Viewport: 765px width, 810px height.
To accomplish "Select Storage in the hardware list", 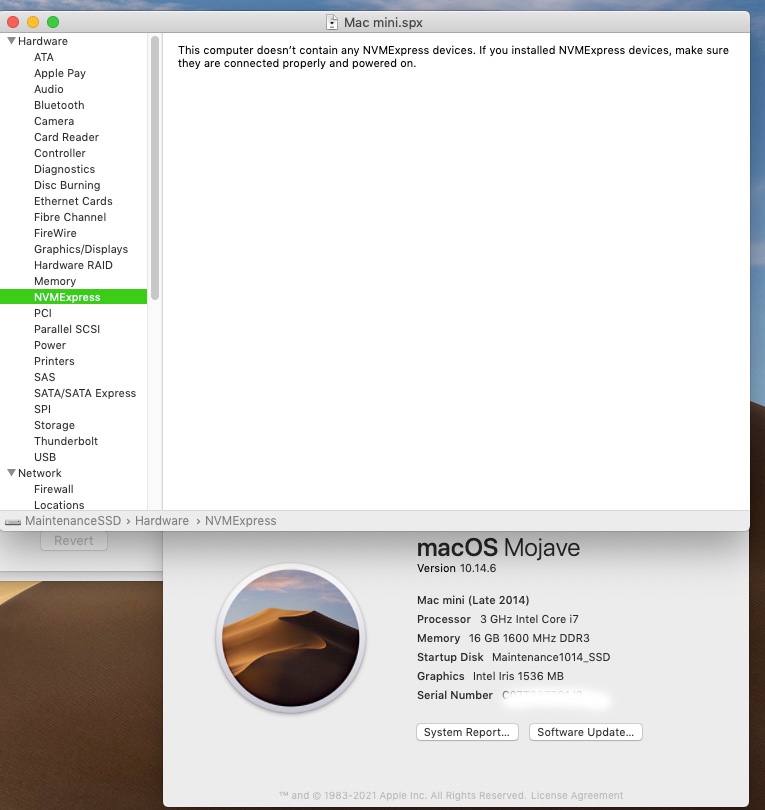I will click(x=54, y=425).
